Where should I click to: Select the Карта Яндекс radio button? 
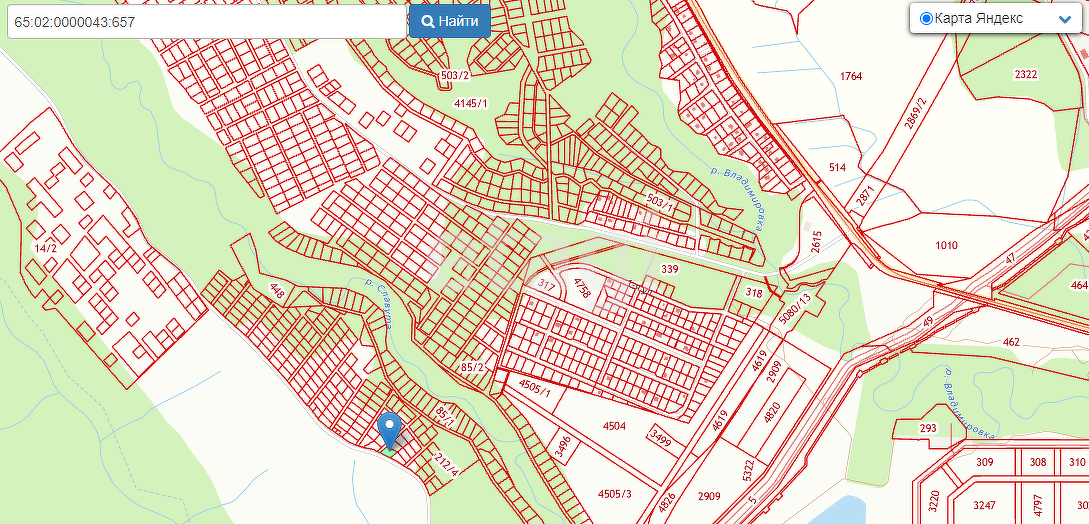(x=925, y=18)
